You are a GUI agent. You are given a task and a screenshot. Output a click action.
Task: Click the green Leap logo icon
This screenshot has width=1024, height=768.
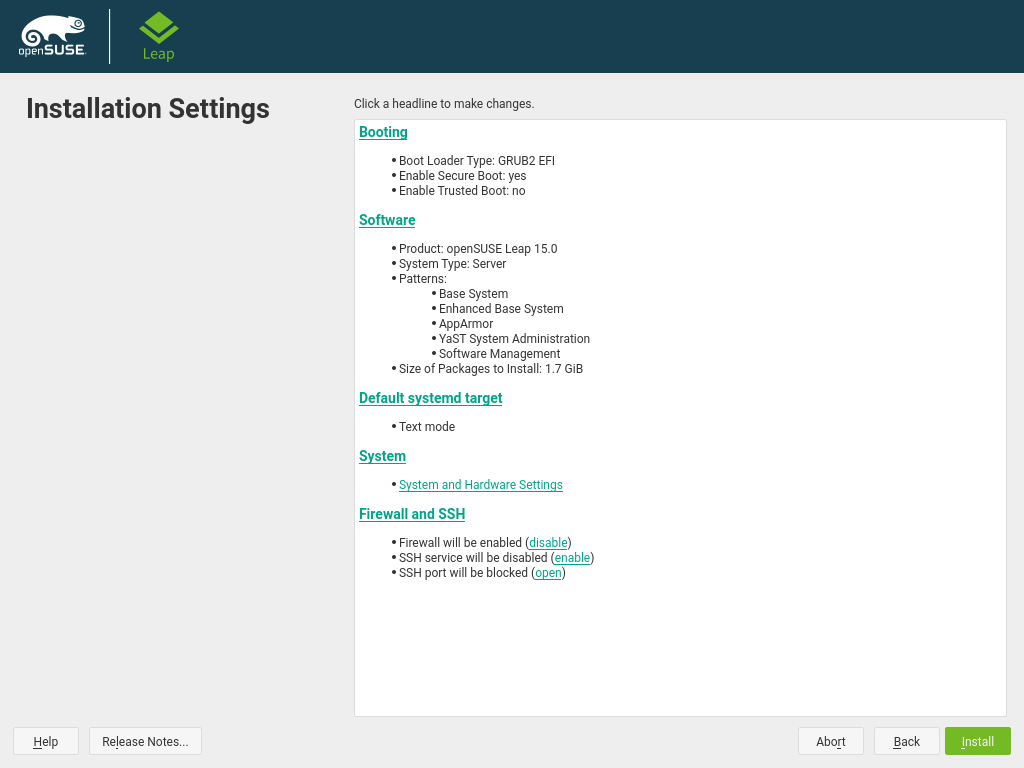tap(158, 28)
